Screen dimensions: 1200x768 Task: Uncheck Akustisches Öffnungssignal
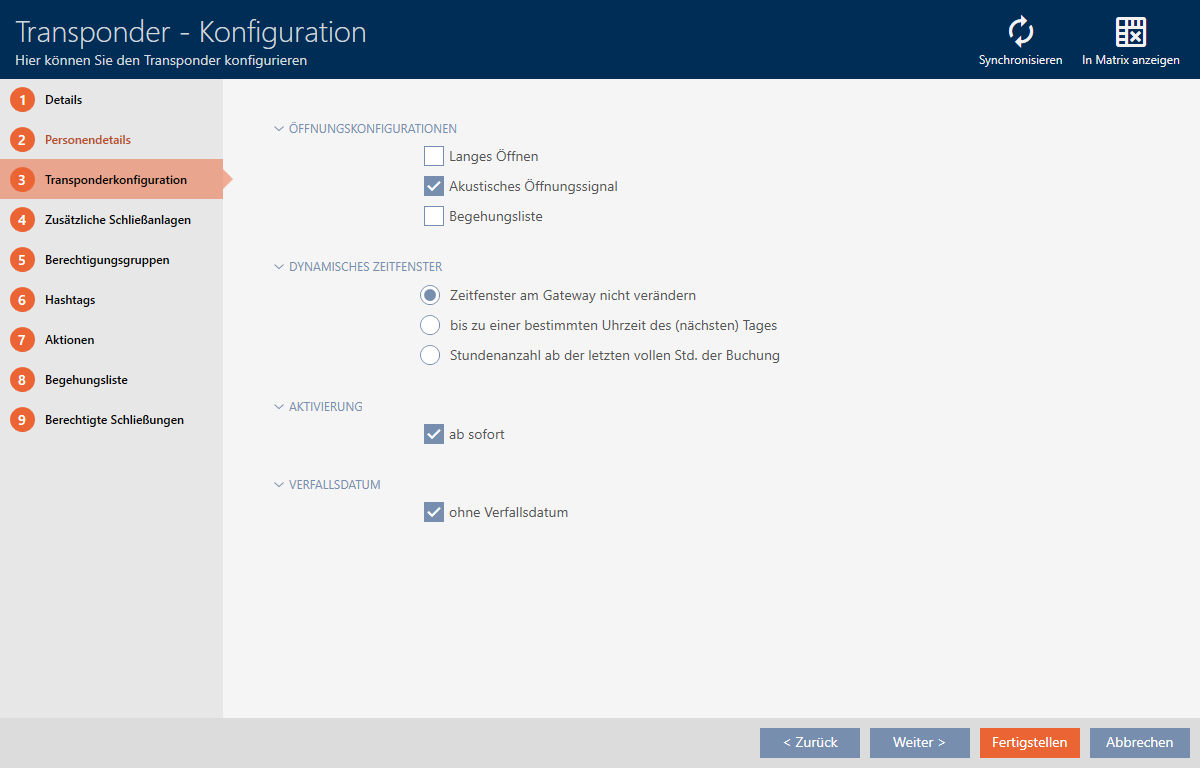tap(434, 186)
